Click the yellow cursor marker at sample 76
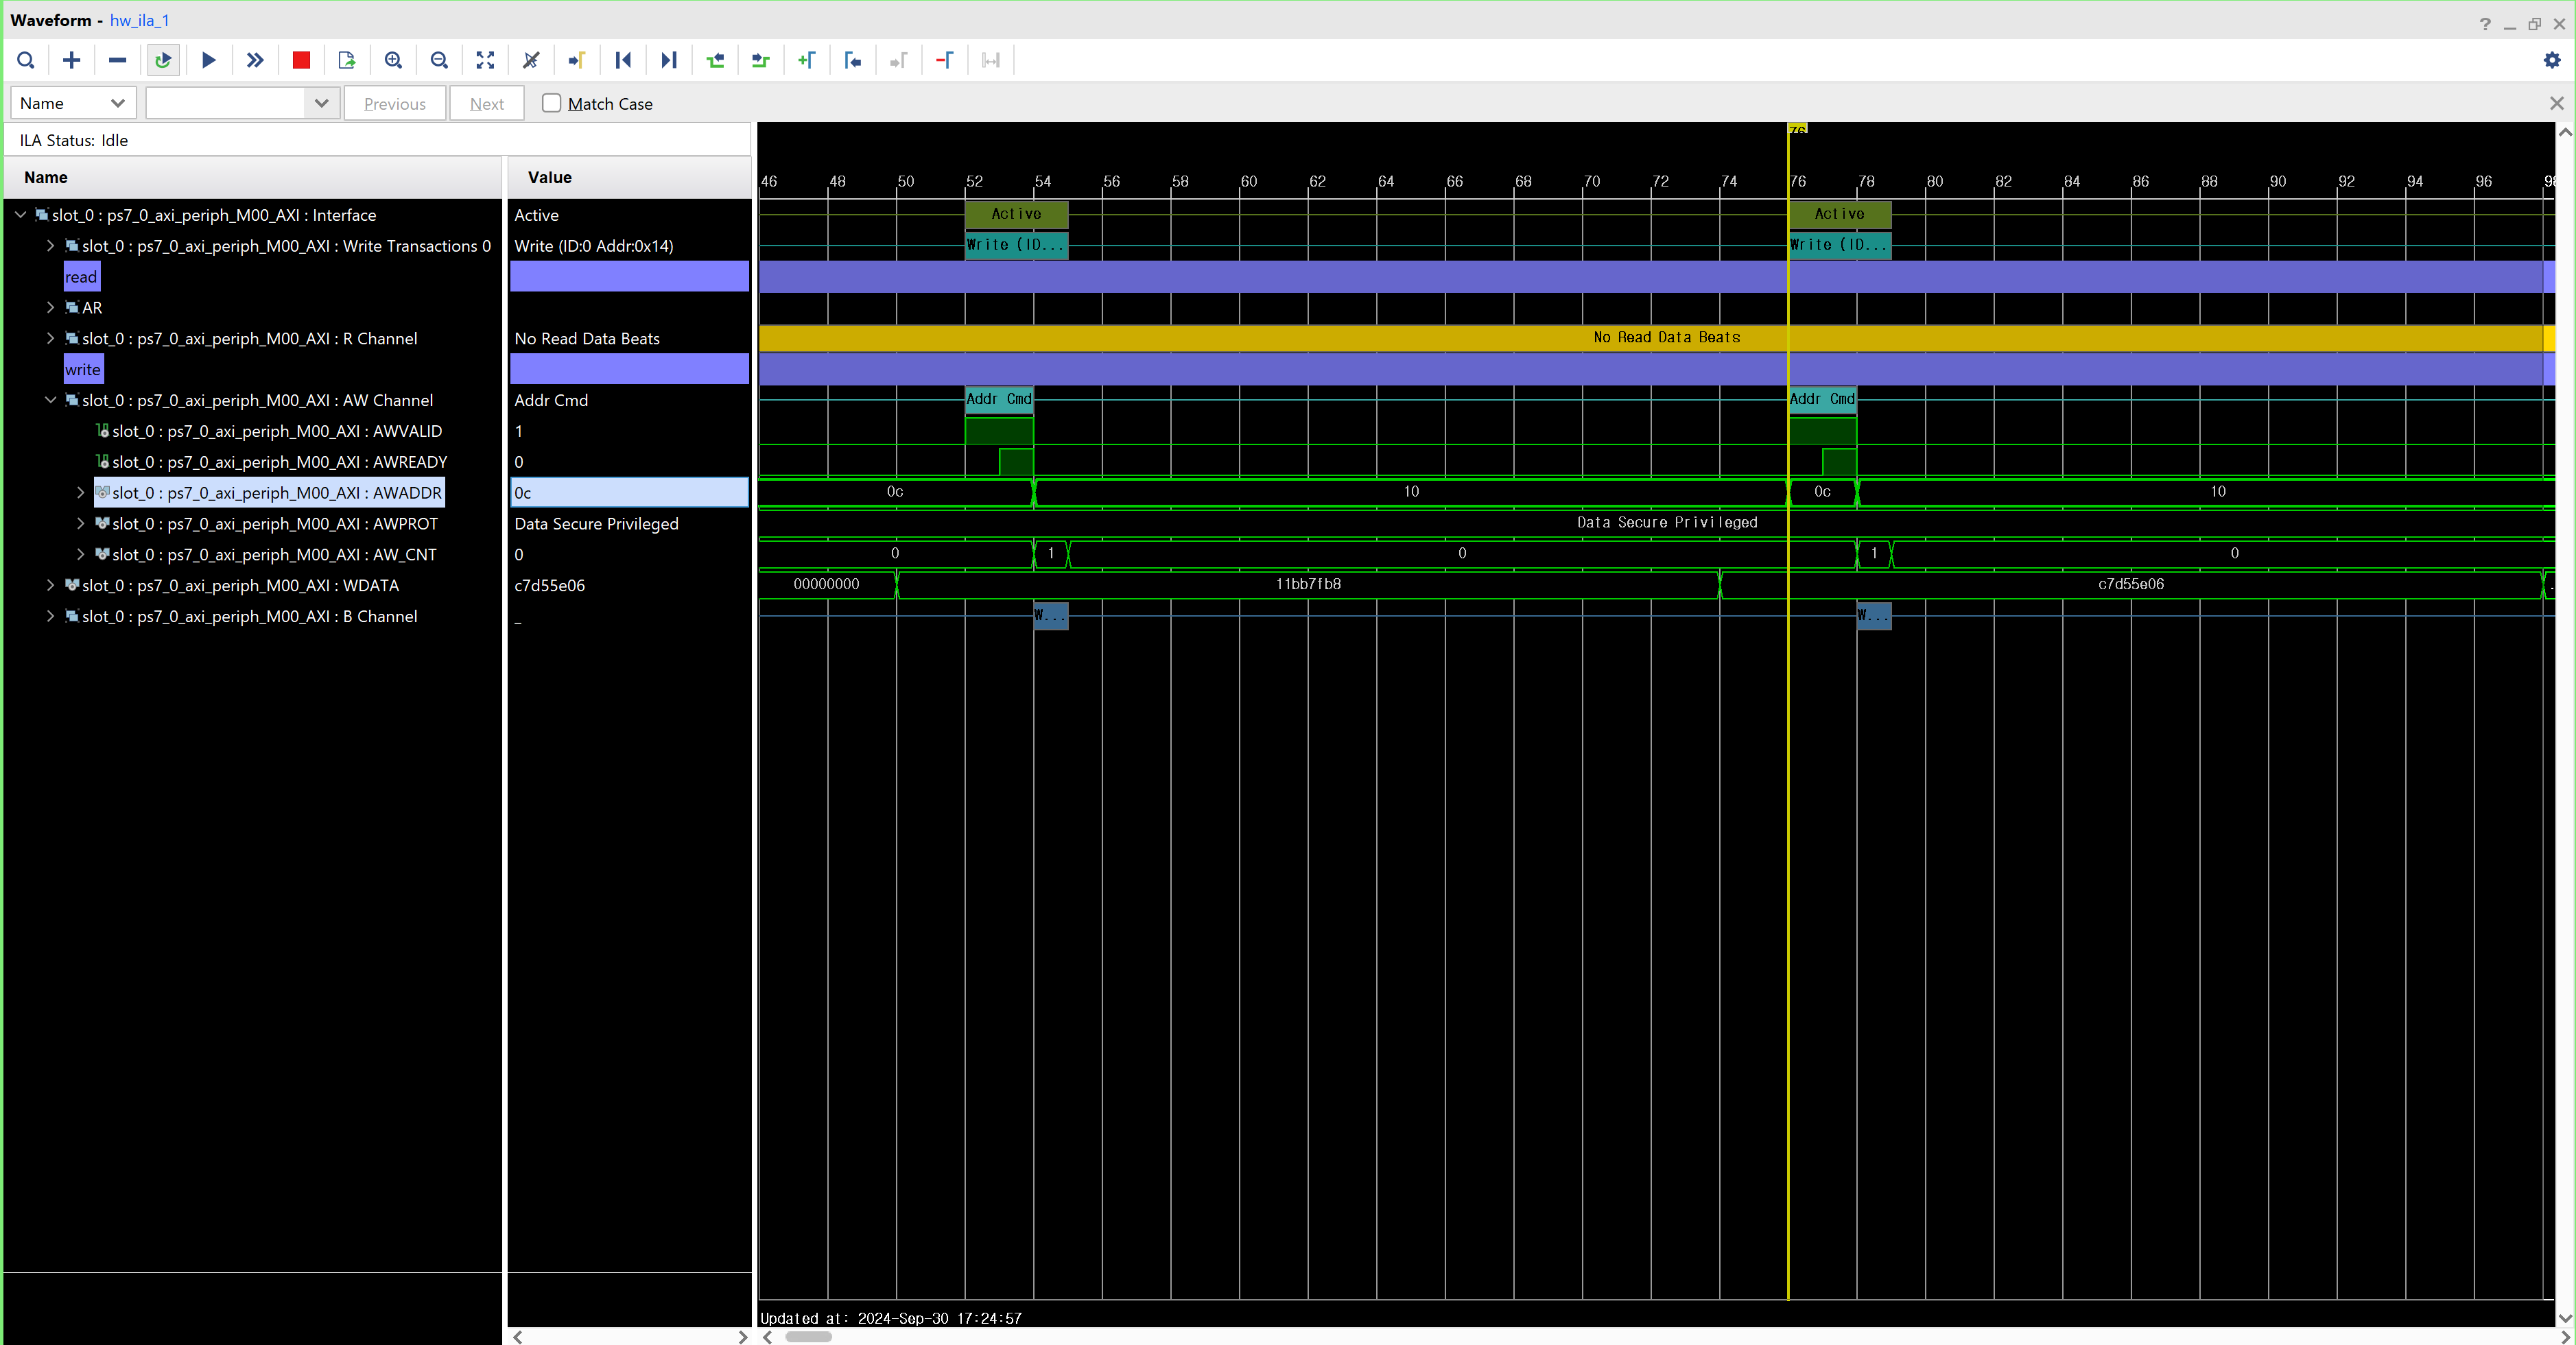2576x1345 pixels. pyautogui.click(x=1797, y=129)
